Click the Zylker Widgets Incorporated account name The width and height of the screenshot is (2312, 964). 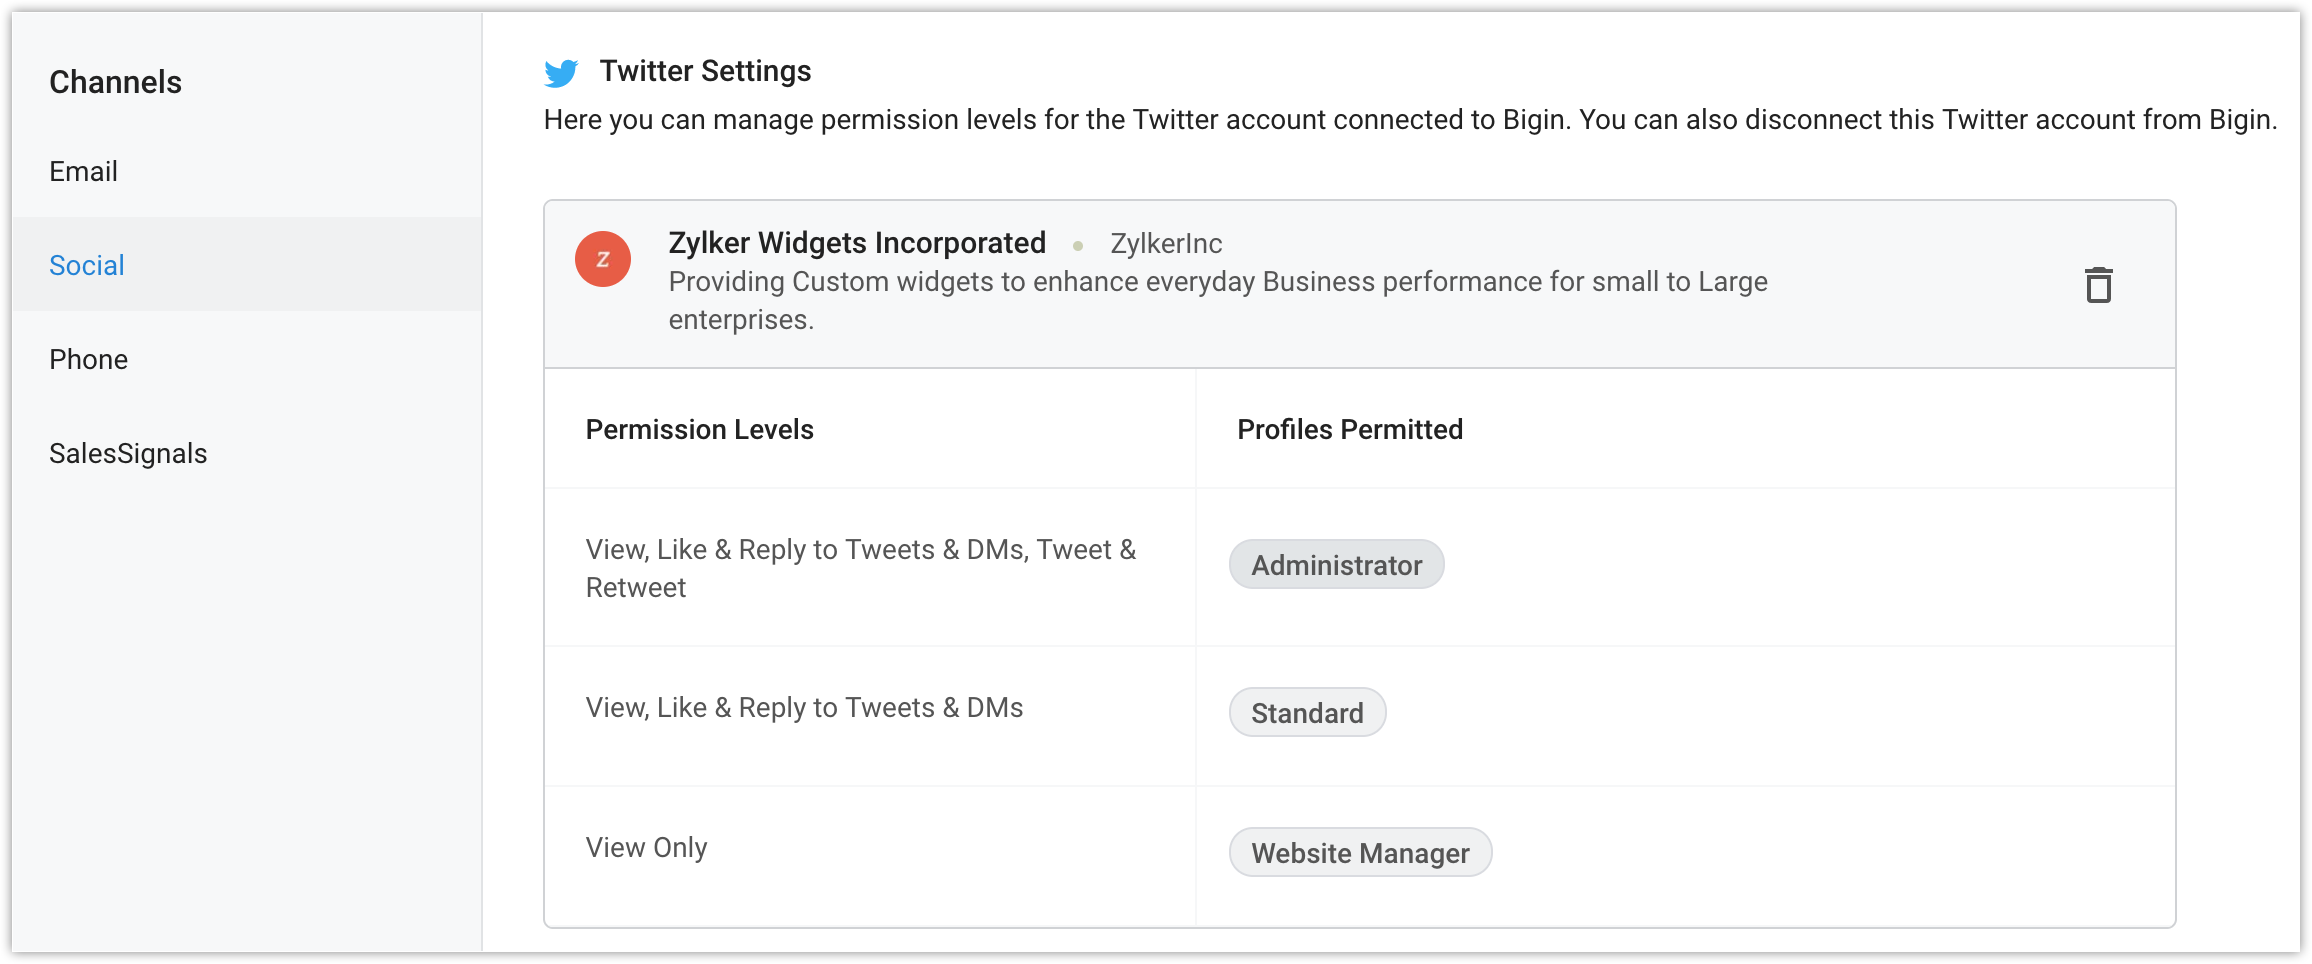(x=857, y=243)
